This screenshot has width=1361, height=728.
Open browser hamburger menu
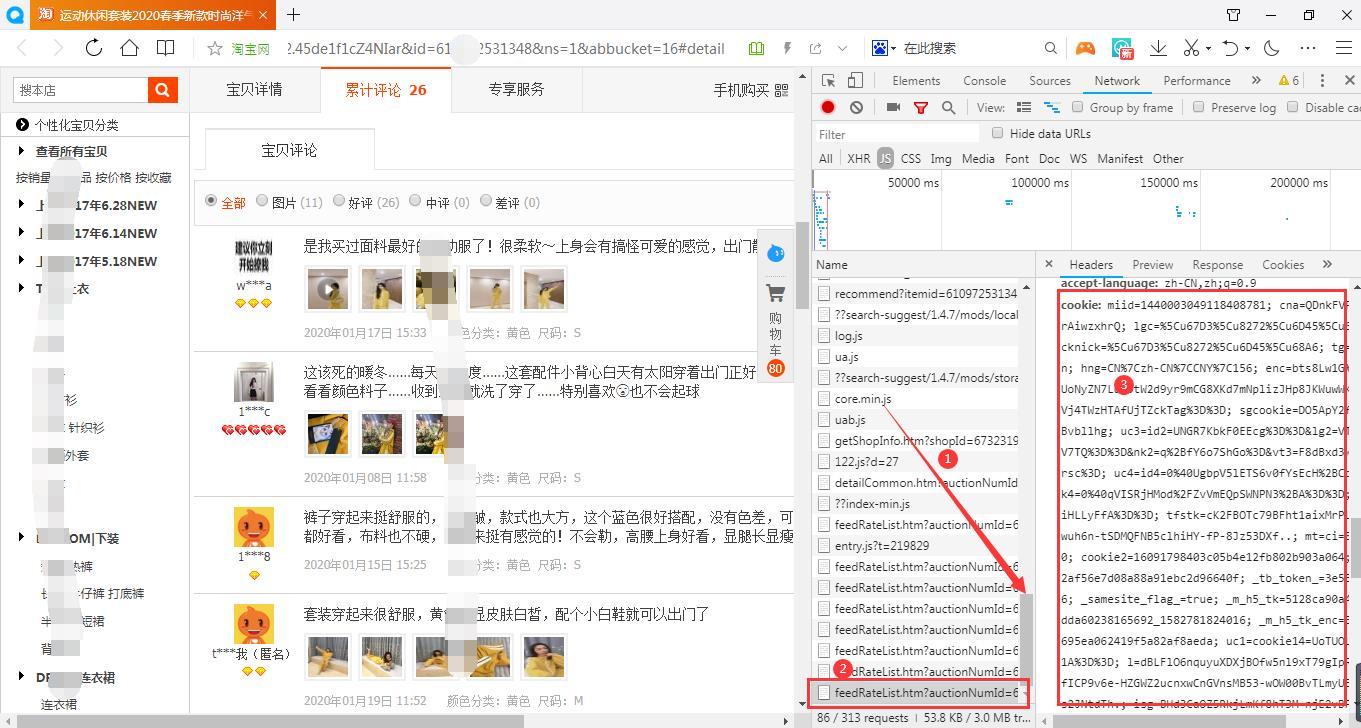click(1345, 48)
